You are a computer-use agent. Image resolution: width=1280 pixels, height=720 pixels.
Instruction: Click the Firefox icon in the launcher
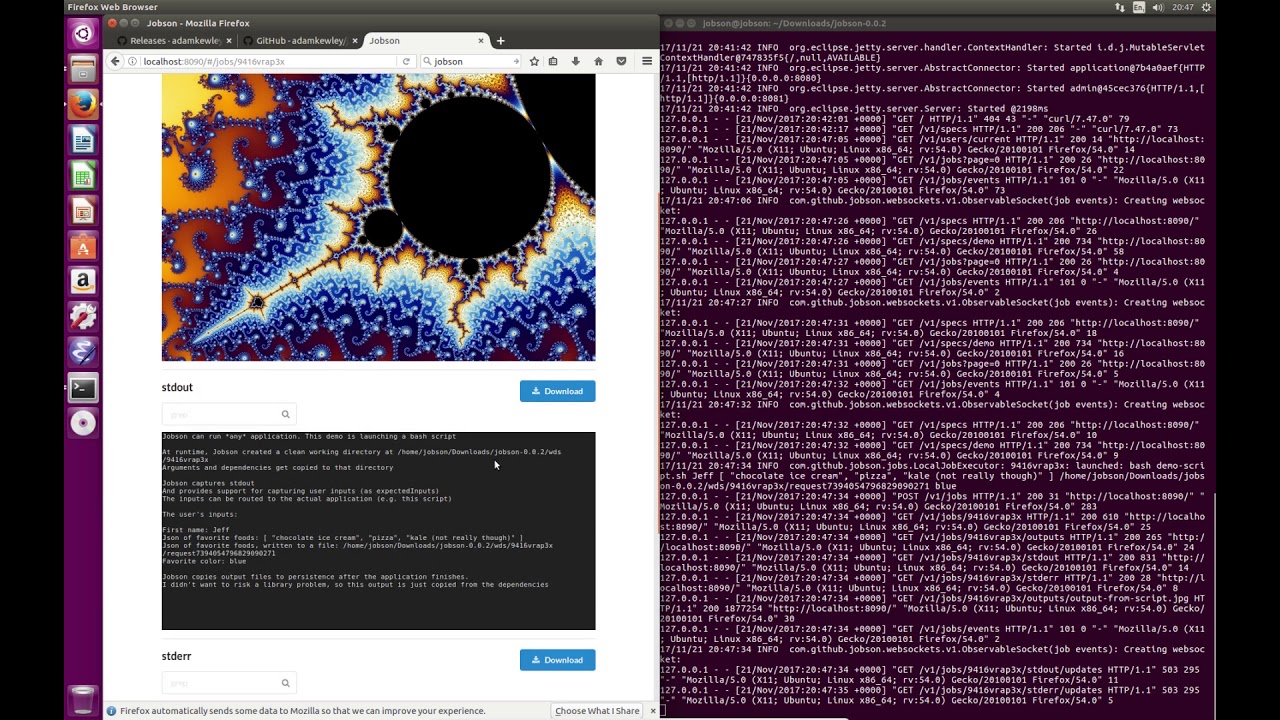click(83, 104)
